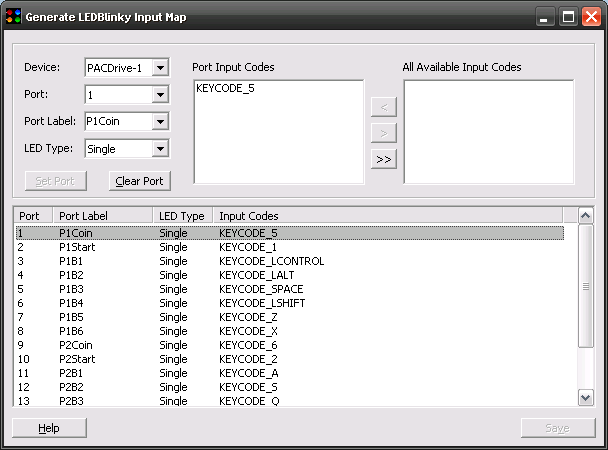
Task: Sort by the Port column header
Action: coord(33,216)
